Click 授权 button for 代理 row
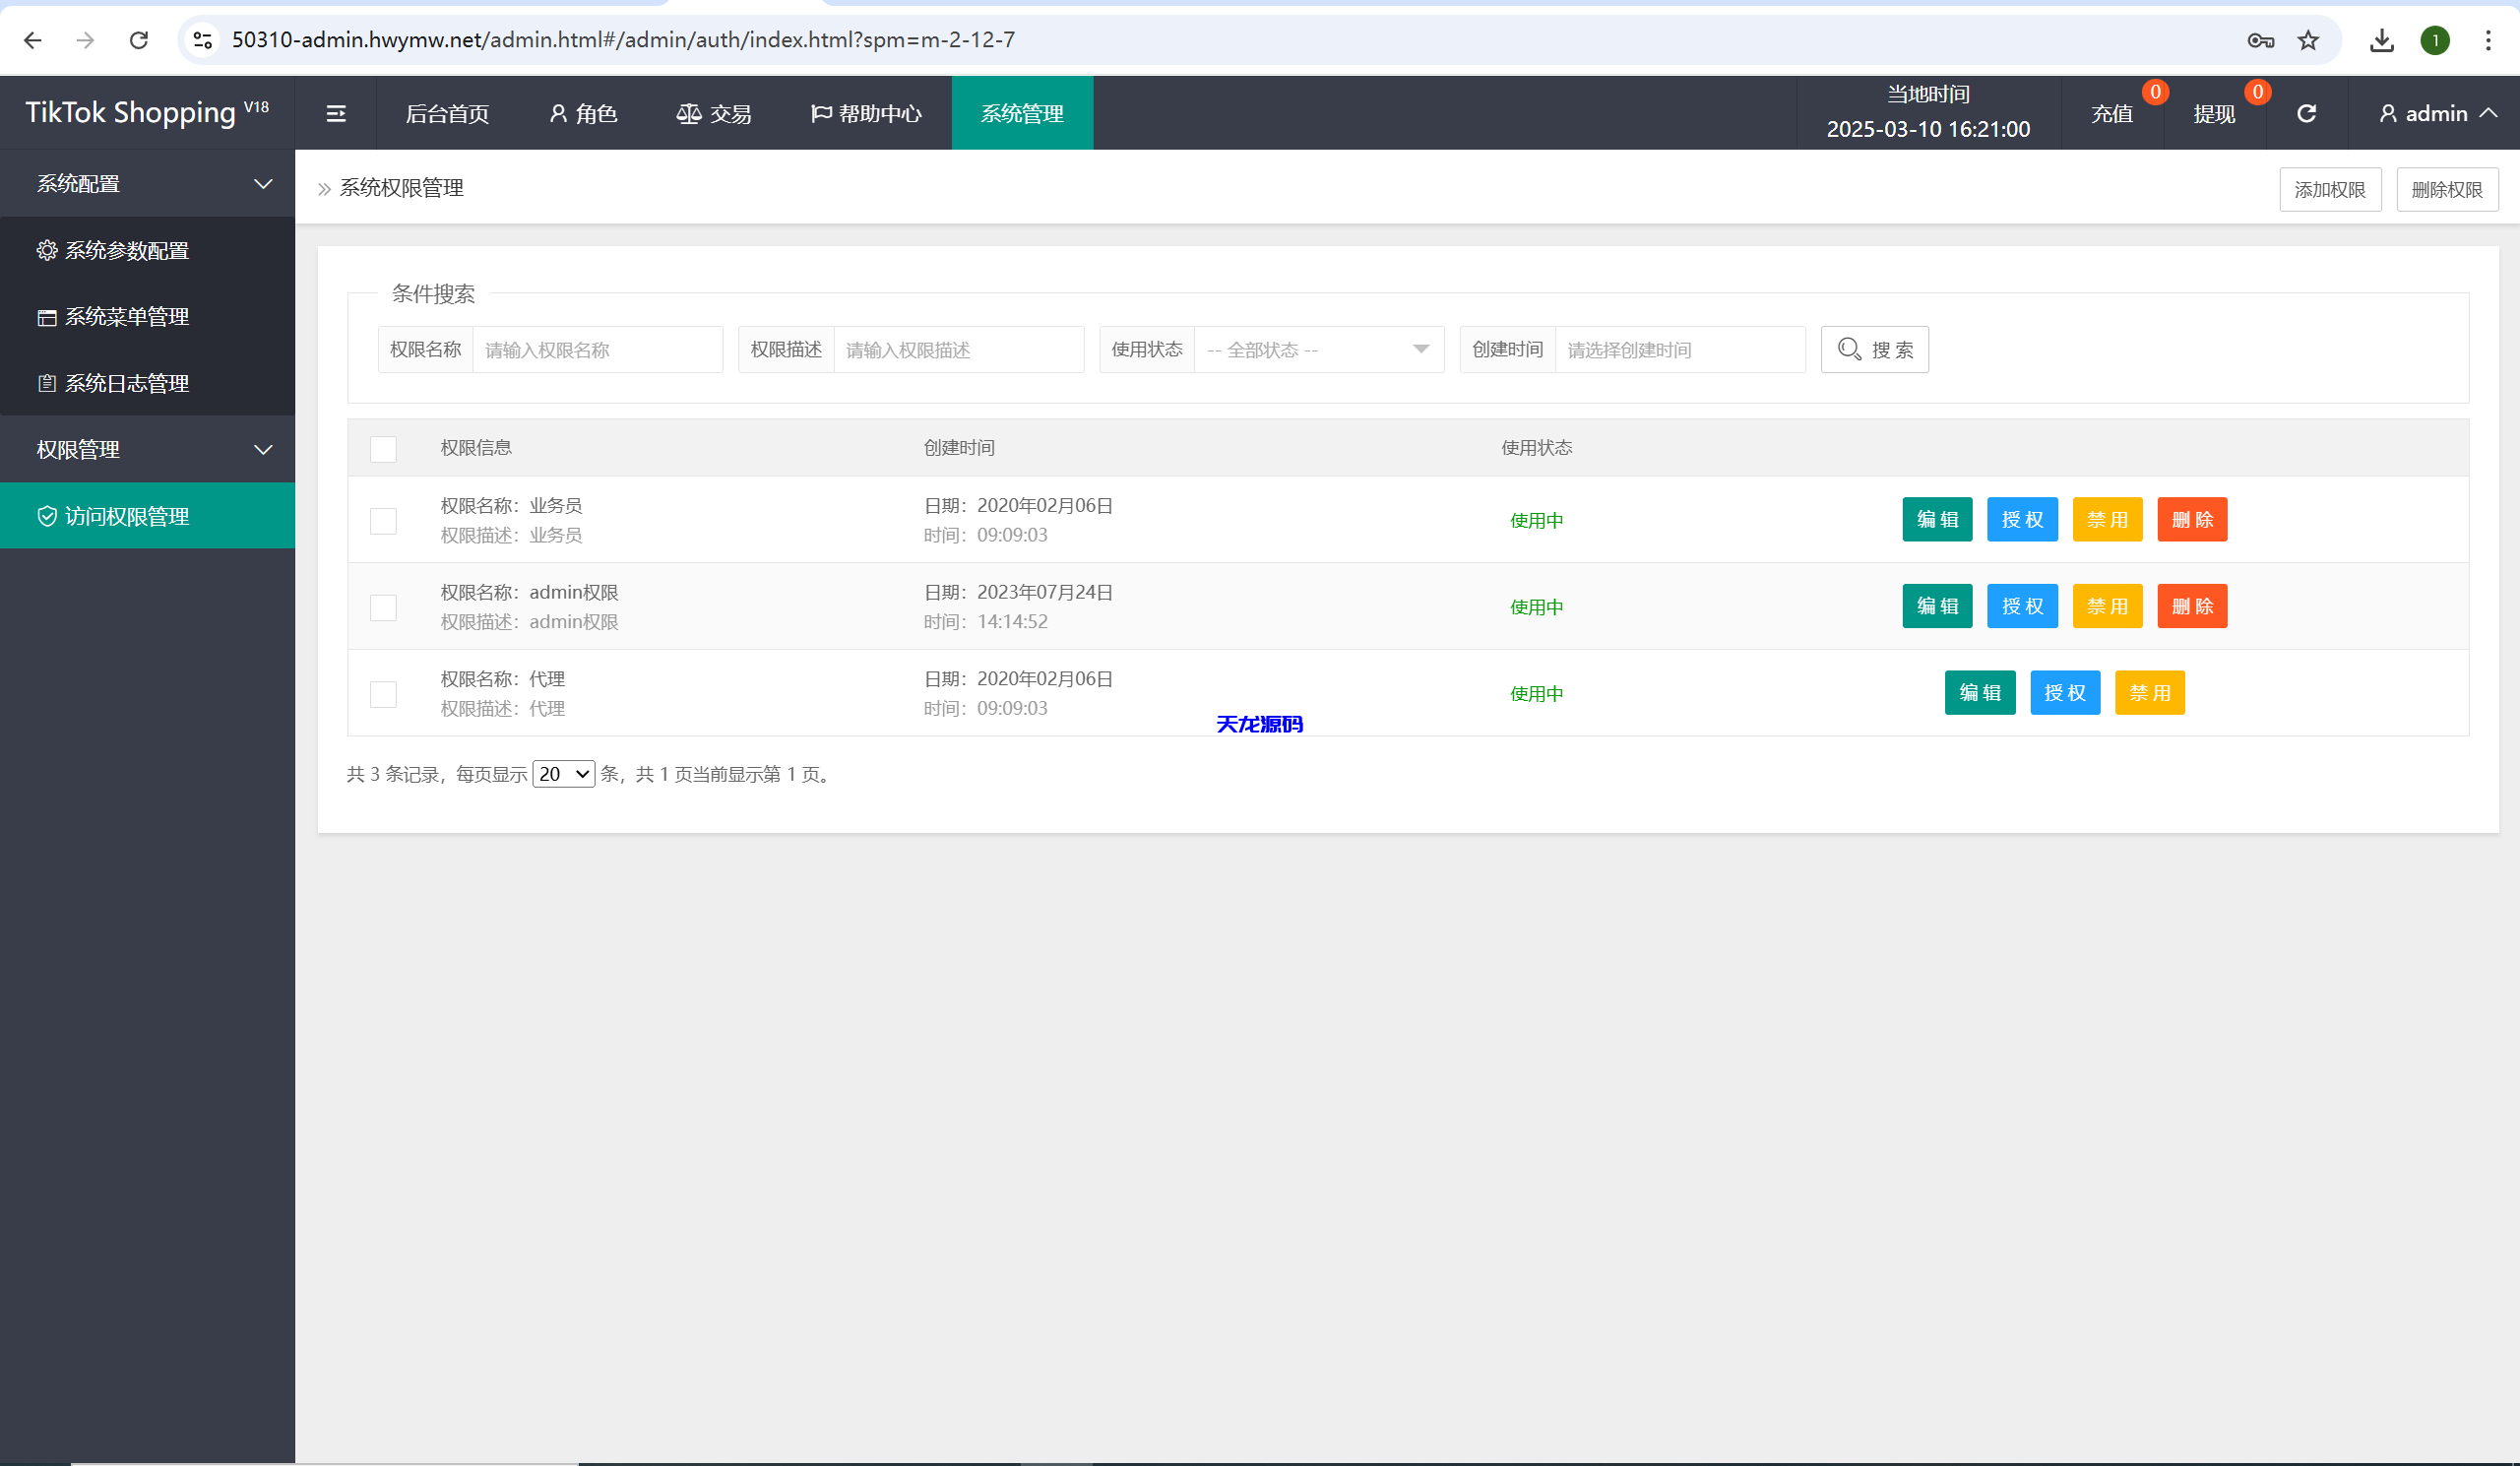Viewport: 2520px width, 1466px height. (x=2064, y=693)
